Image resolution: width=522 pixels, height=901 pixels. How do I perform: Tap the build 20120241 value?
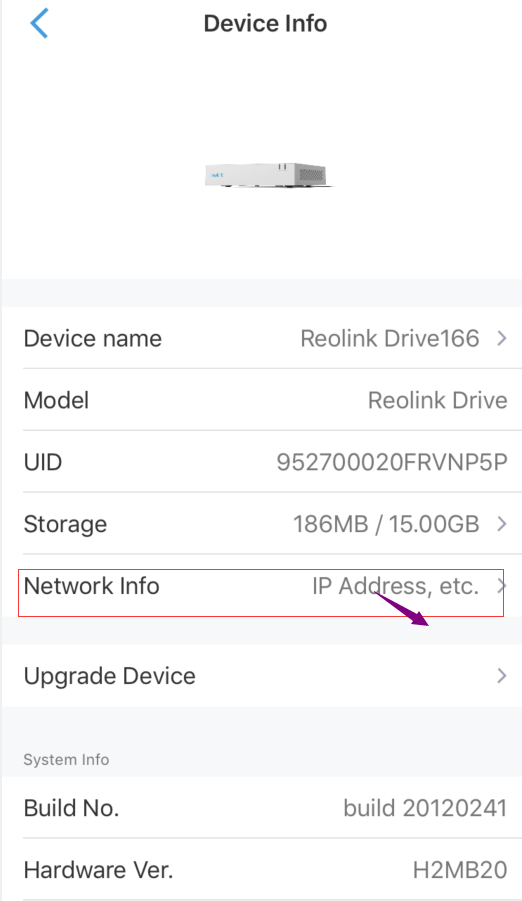tap(425, 808)
